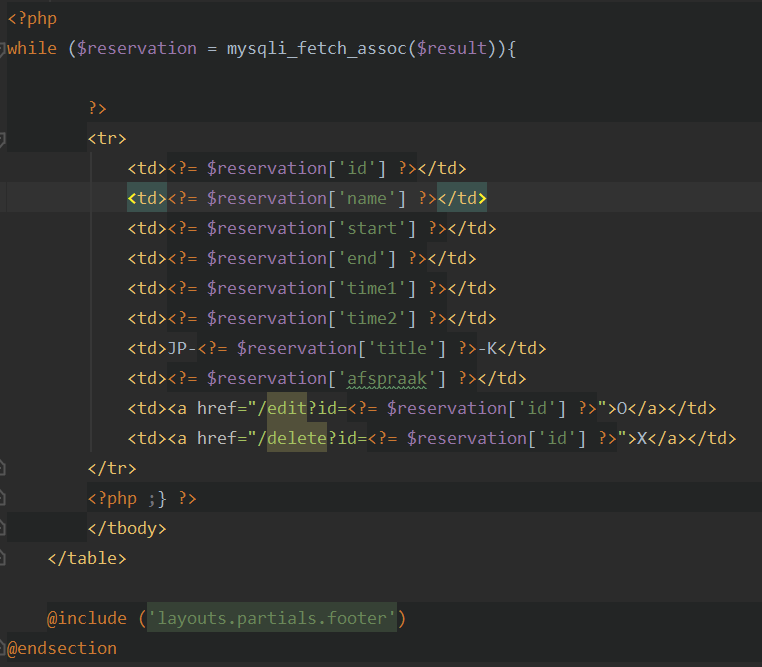Click the /delete path in href

pyautogui.click(x=292, y=439)
